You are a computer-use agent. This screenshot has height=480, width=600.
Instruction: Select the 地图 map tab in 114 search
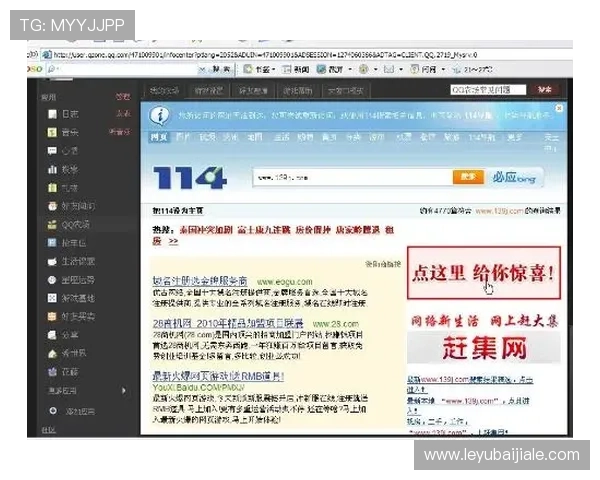tap(254, 137)
